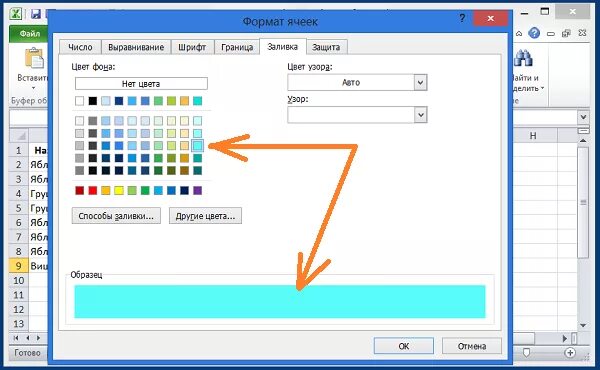Go to previous sheet with the navigation arrow
600x370 pixels.
pos(28,338)
